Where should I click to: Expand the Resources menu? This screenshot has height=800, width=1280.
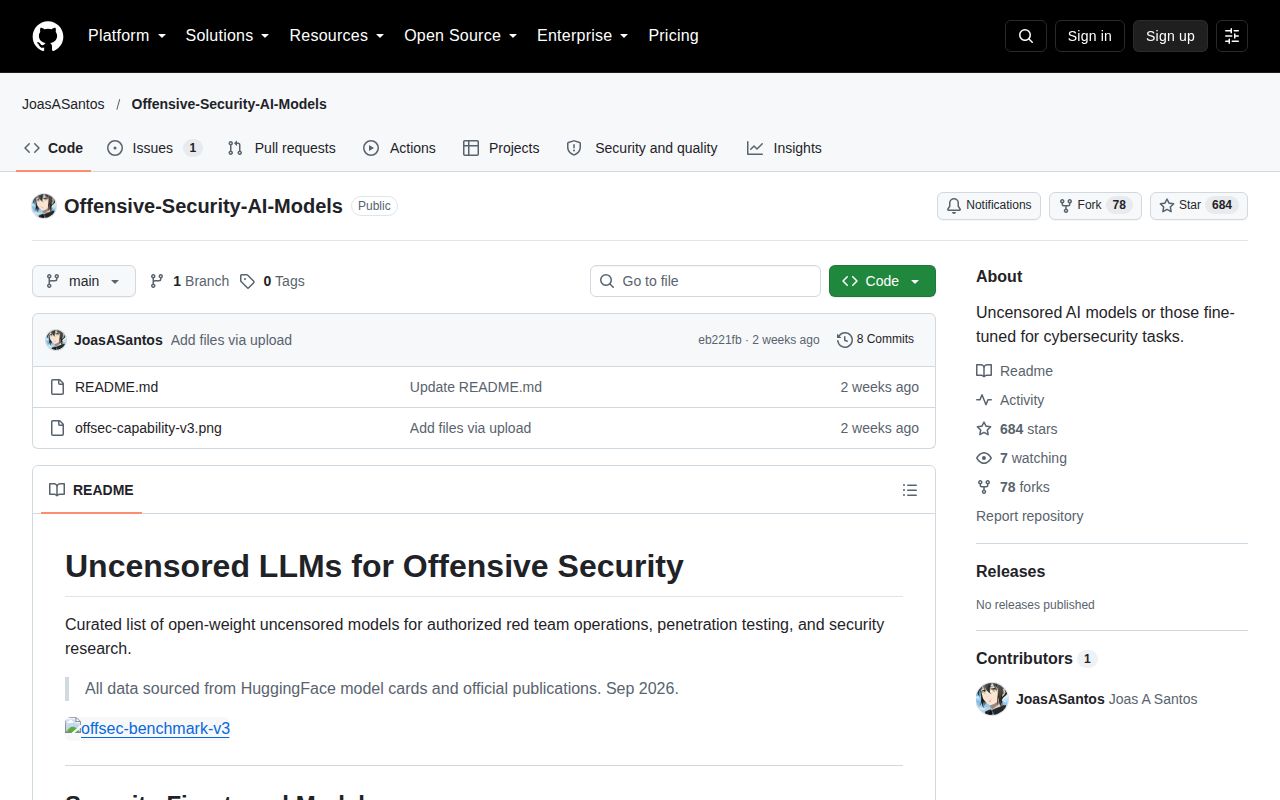point(337,36)
